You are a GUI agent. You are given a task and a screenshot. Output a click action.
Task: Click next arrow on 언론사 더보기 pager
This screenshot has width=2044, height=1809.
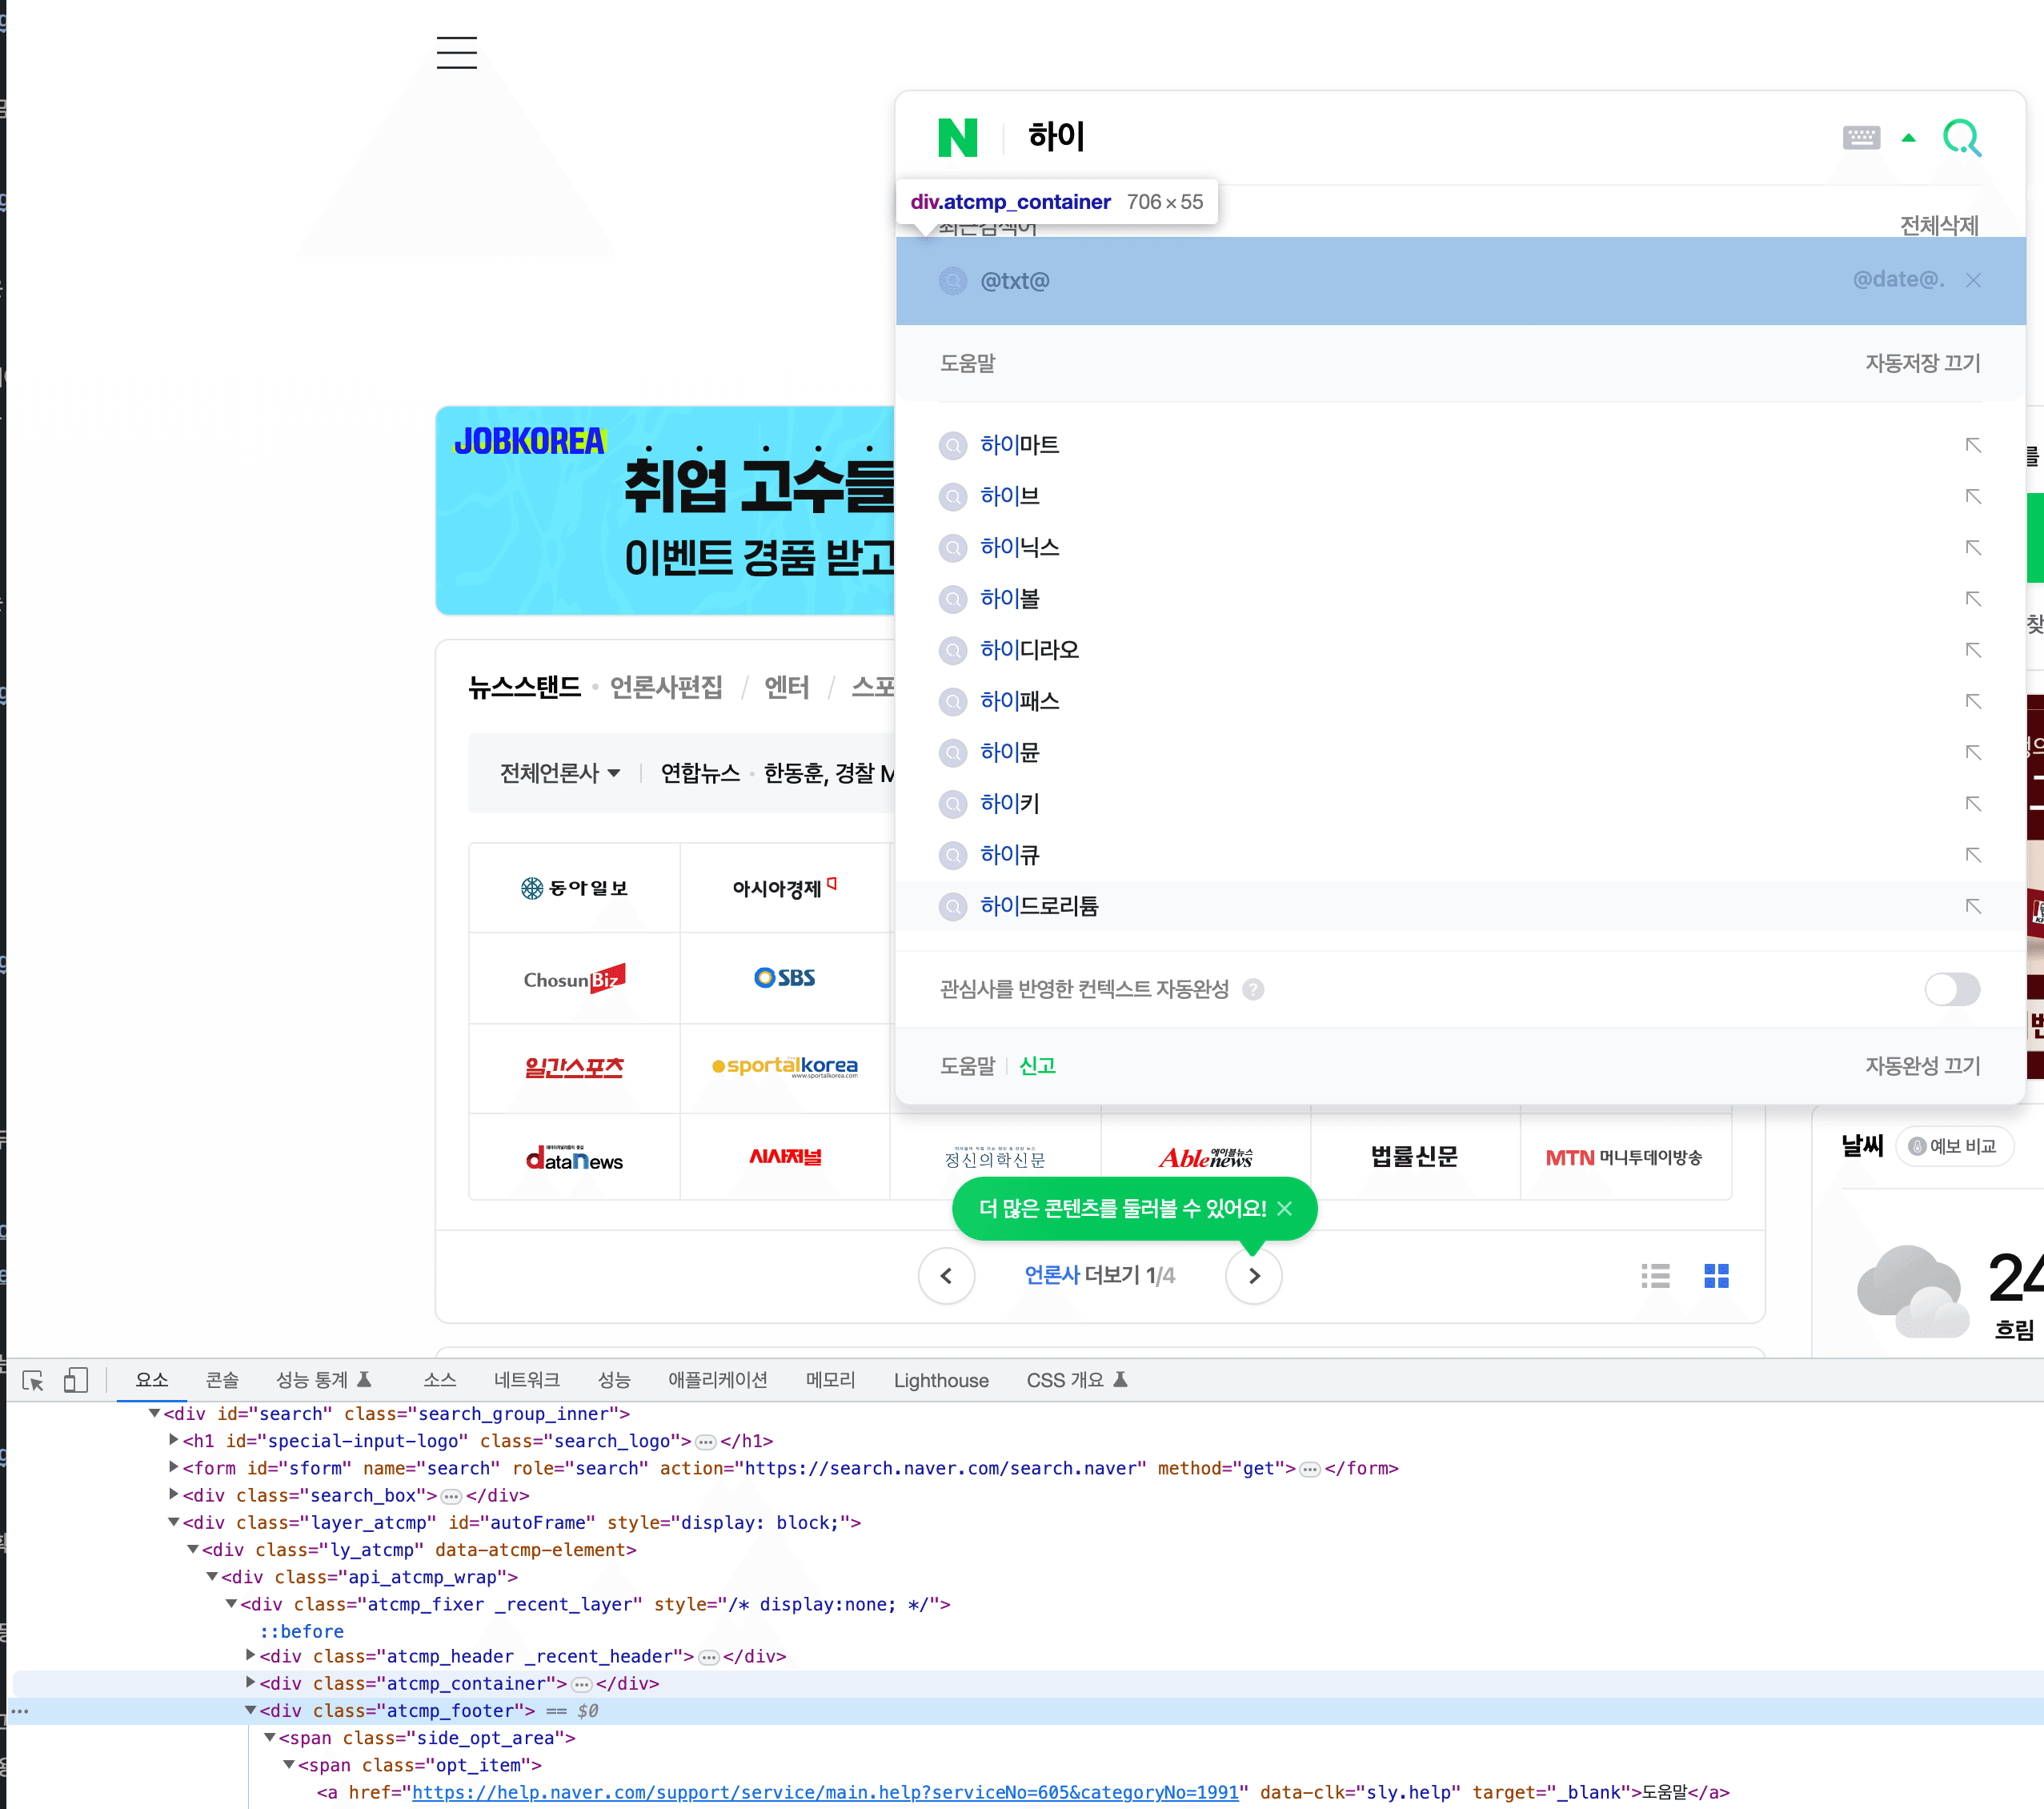click(x=1253, y=1275)
